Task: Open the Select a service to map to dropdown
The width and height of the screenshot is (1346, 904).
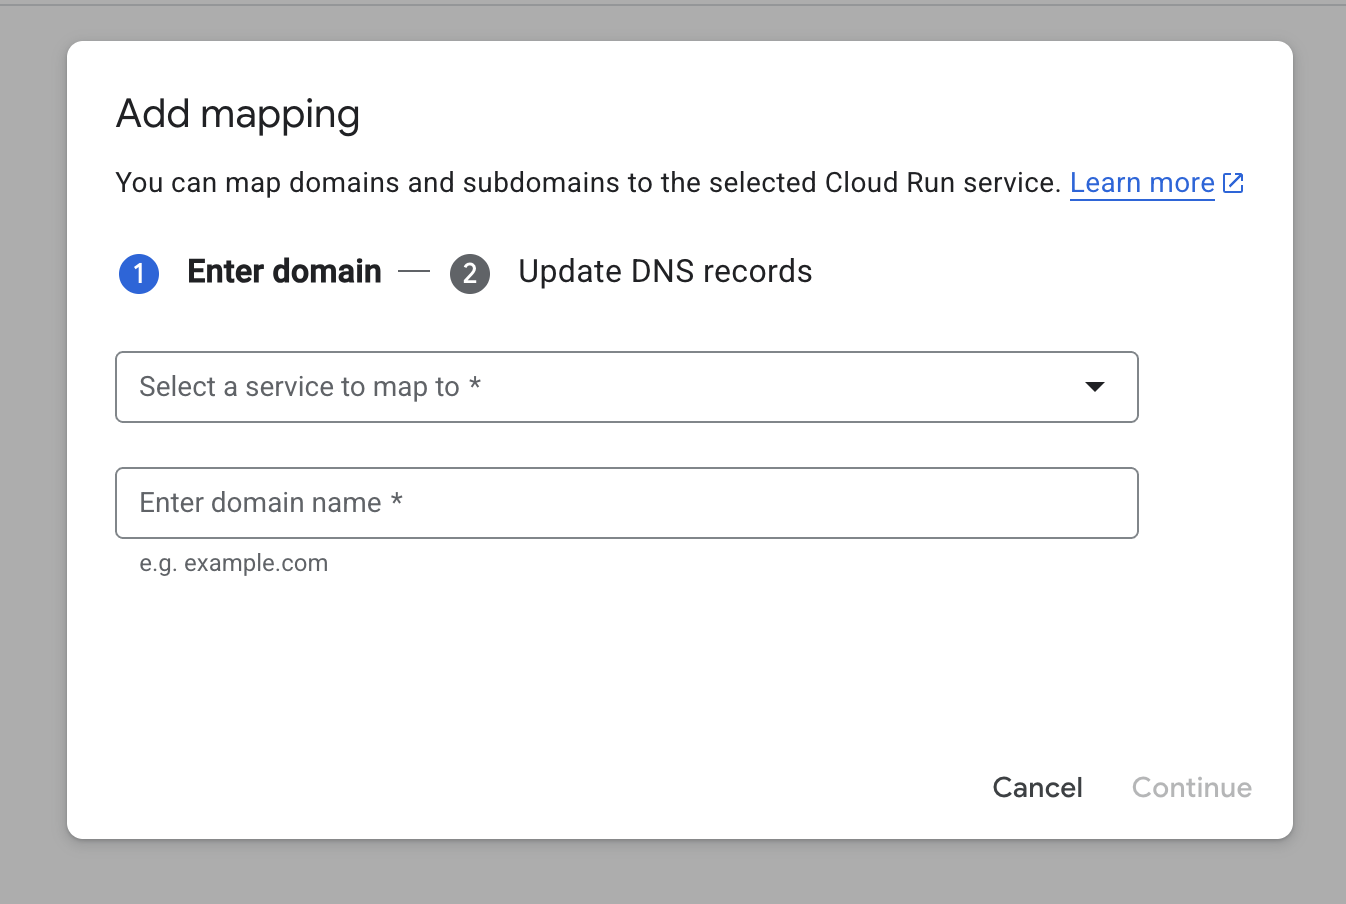Action: pos(626,387)
